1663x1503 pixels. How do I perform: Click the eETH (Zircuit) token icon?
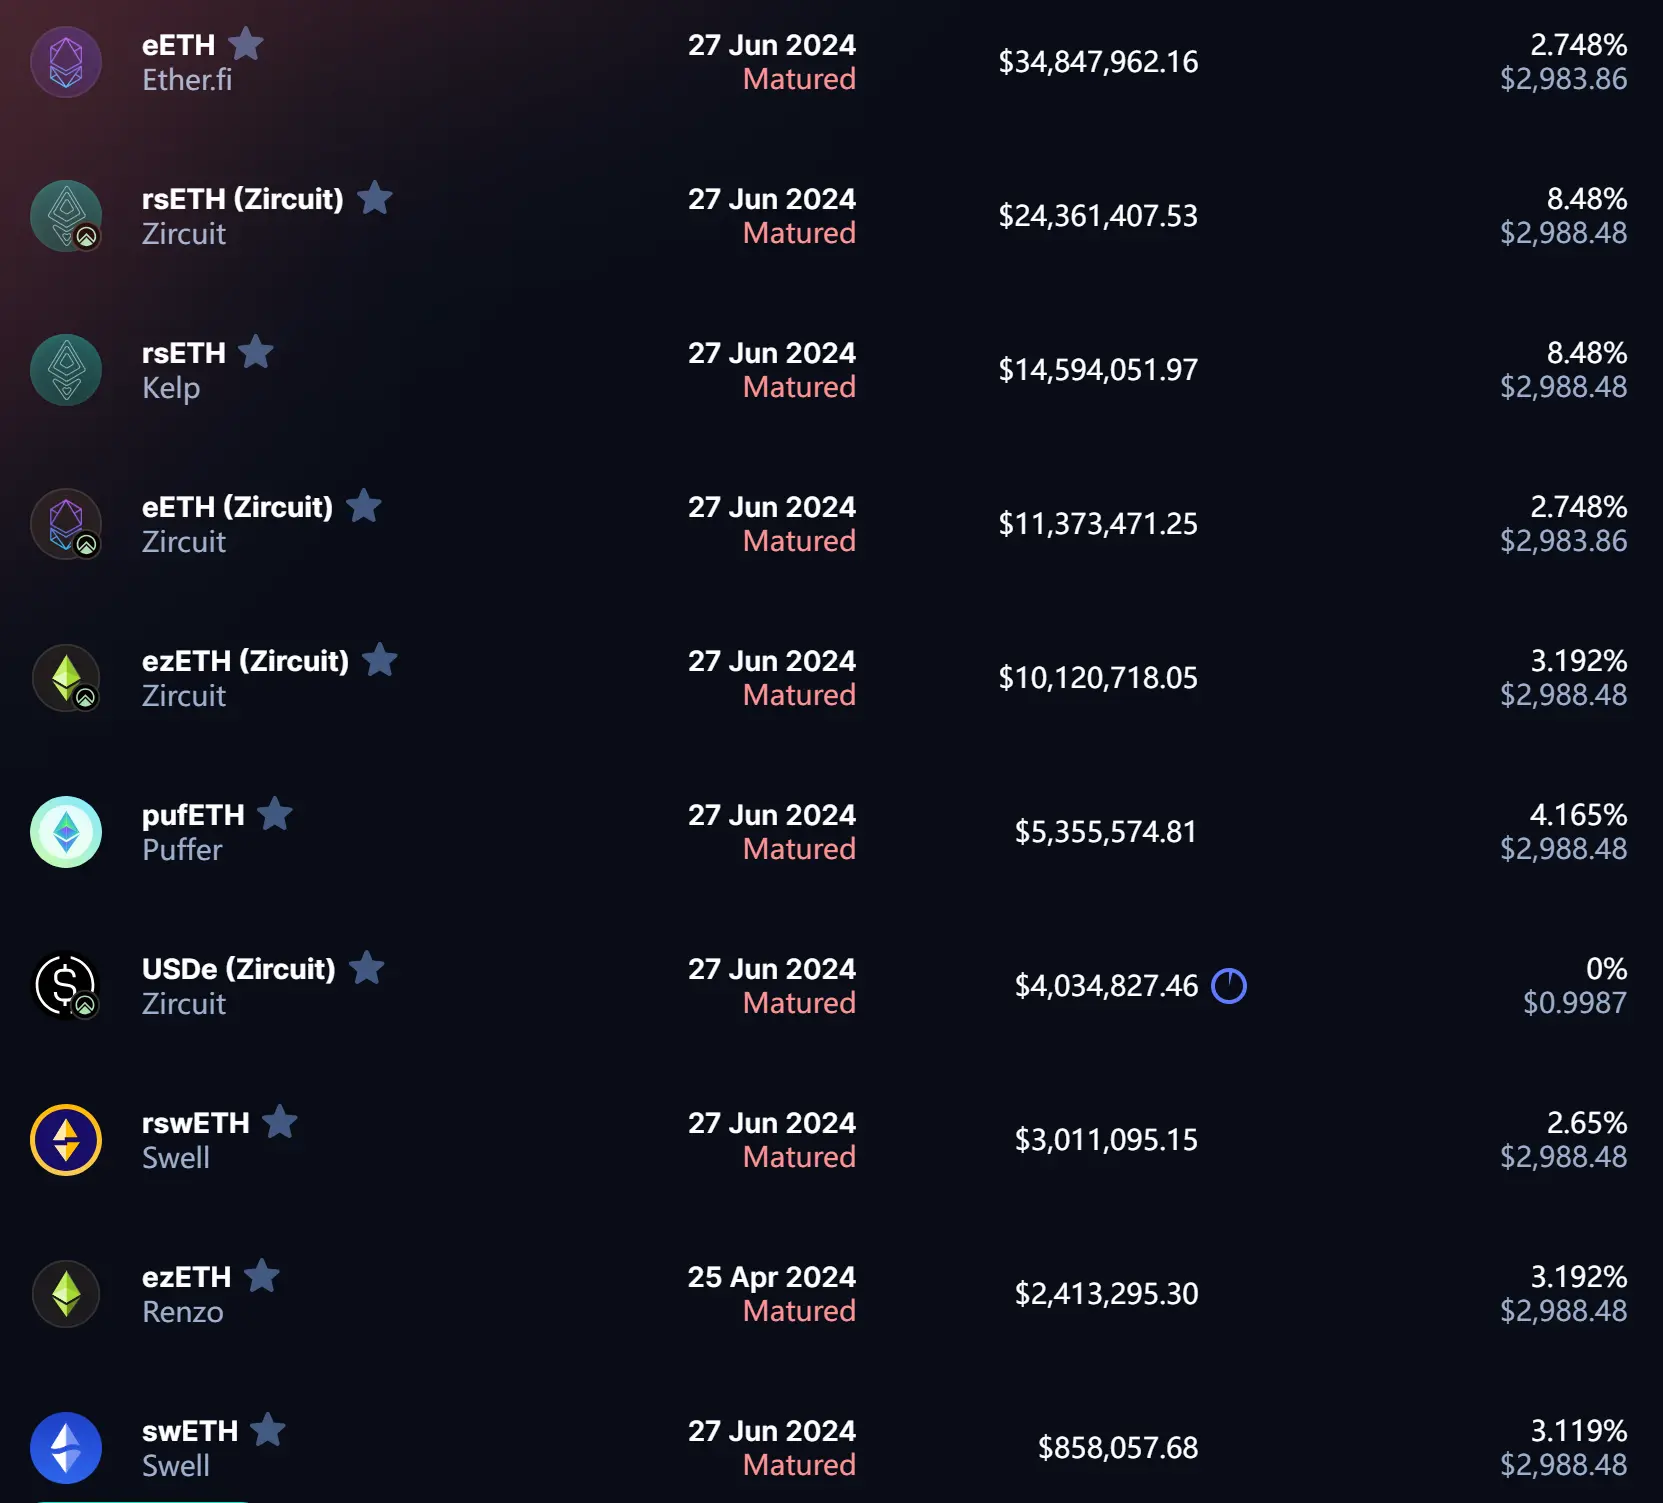pos(66,524)
